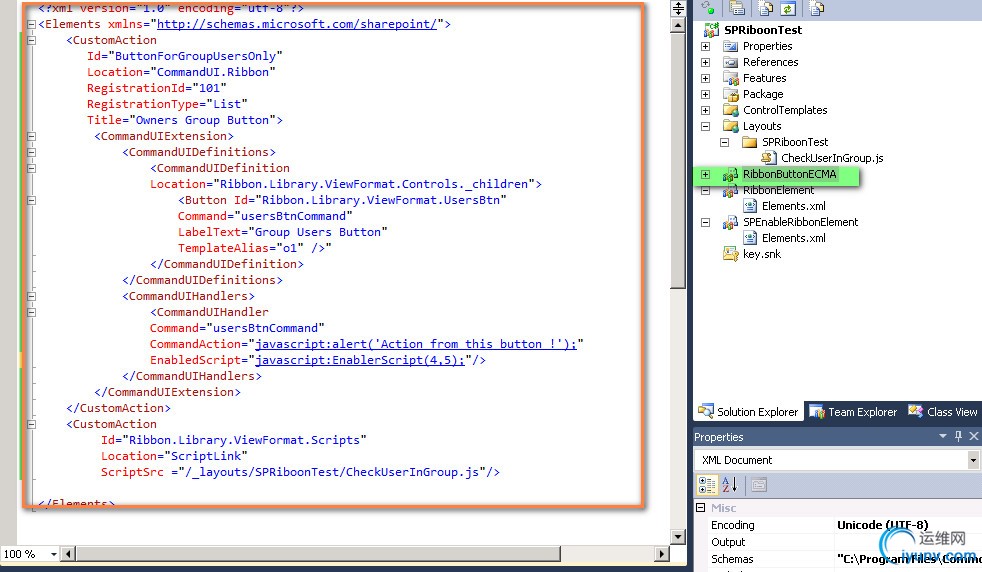Image resolution: width=982 pixels, height=572 pixels.
Task: Close the Properties panel
Action: 974,436
